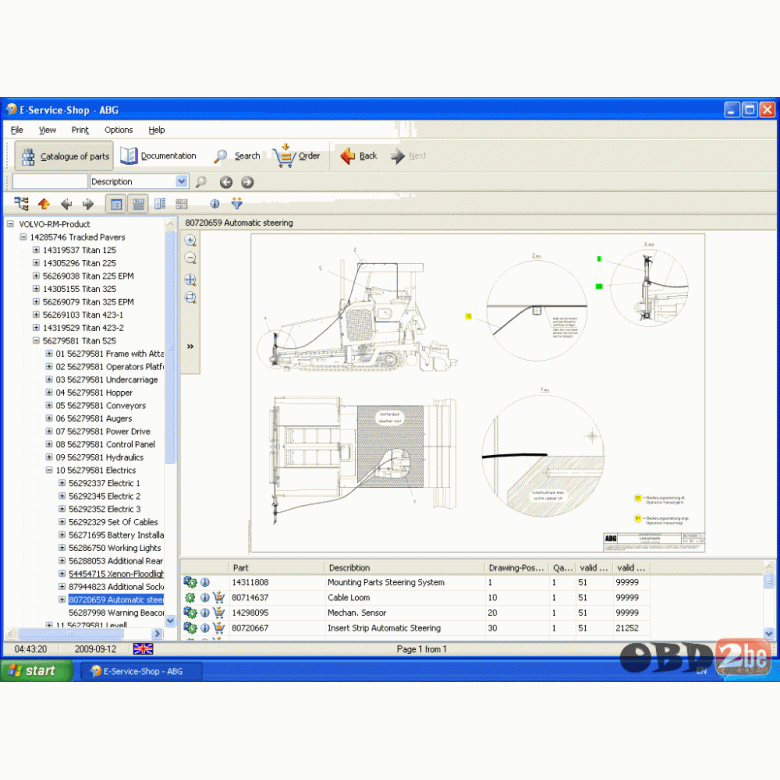The height and width of the screenshot is (780, 780).
Task: Go to previous search result arrow
Action: (226, 182)
